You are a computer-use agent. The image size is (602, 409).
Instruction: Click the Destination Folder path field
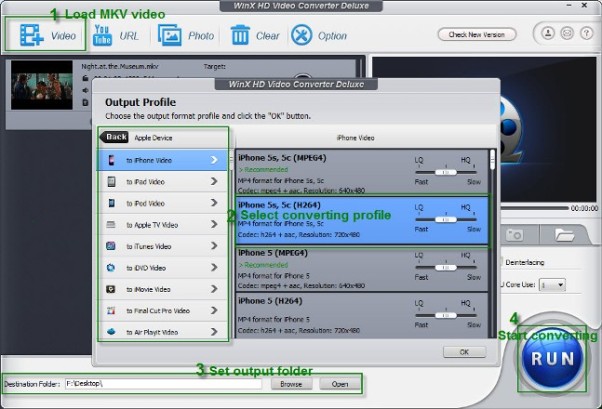click(163, 384)
